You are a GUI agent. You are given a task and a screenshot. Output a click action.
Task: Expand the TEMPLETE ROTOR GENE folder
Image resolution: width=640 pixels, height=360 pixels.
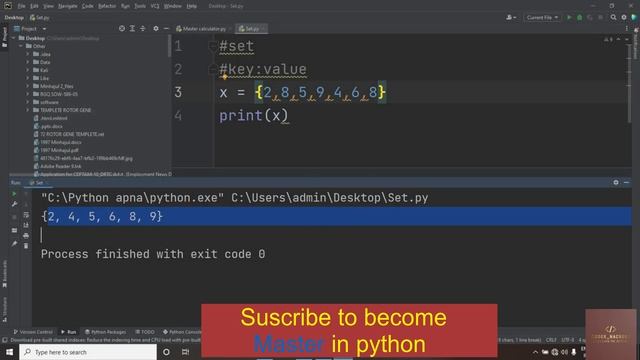28,110
